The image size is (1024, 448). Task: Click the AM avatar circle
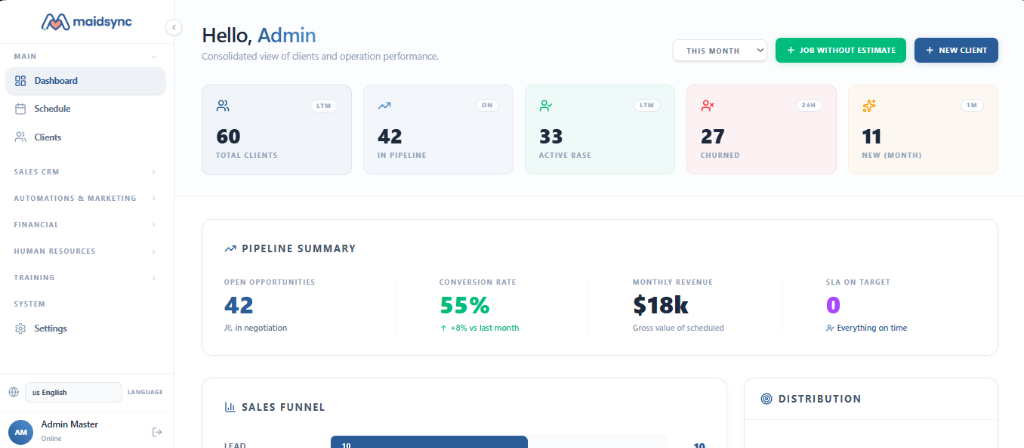click(x=20, y=432)
